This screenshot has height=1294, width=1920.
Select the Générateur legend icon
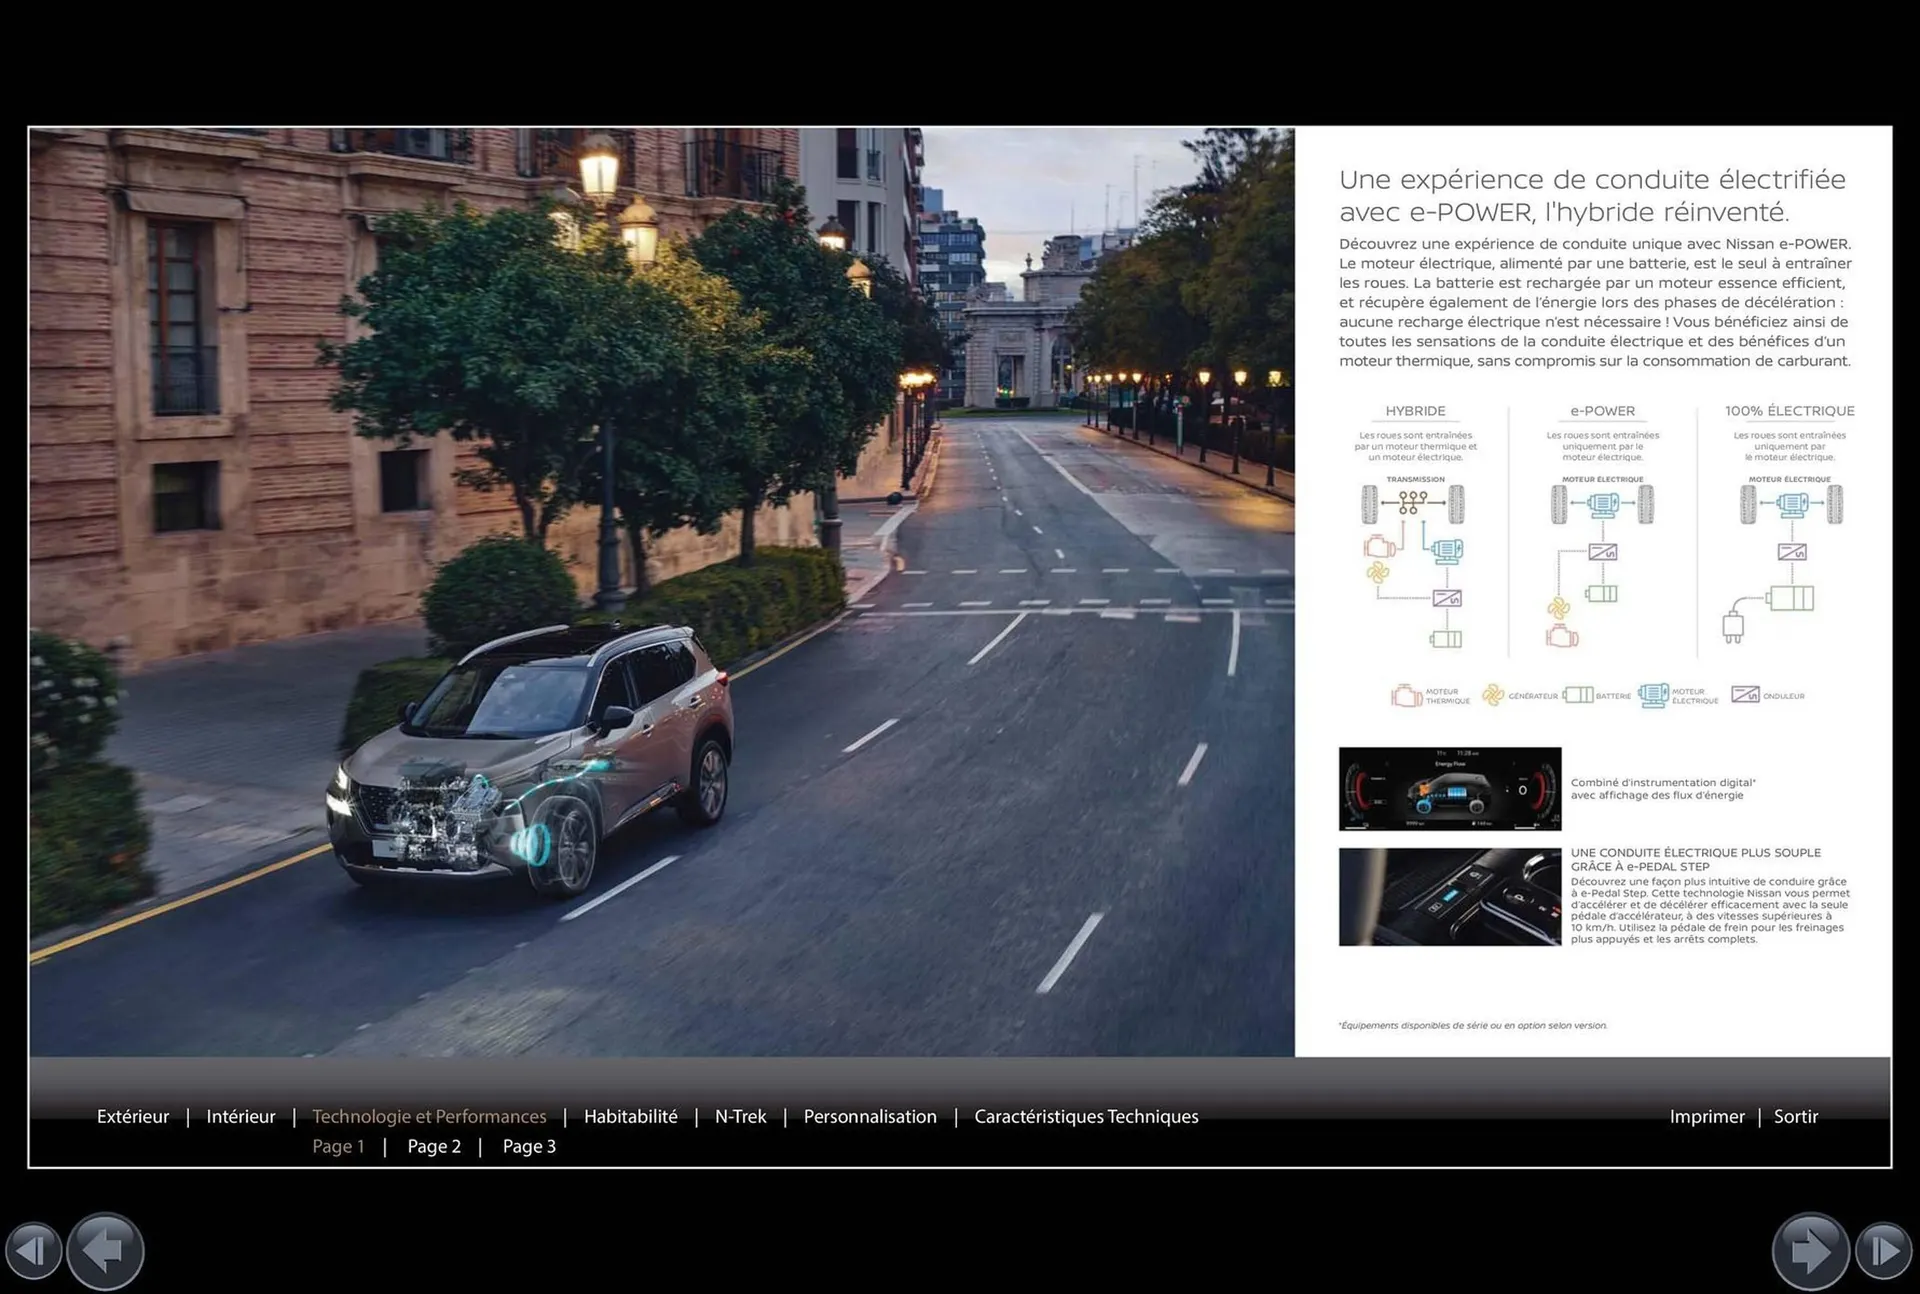point(1491,694)
